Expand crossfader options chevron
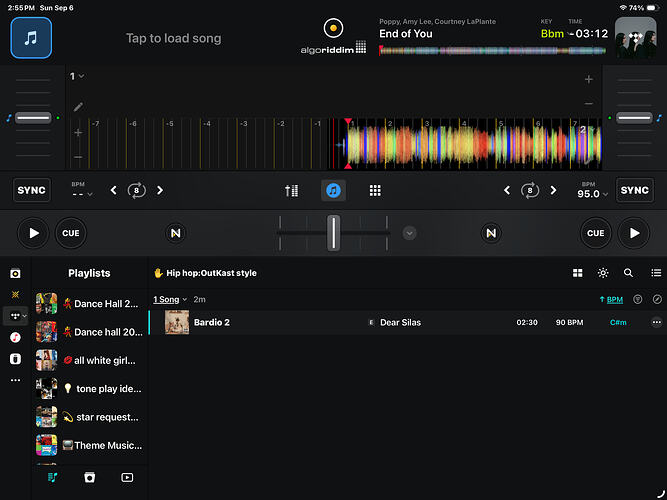Viewport: 667px width, 500px height. coord(409,233)
